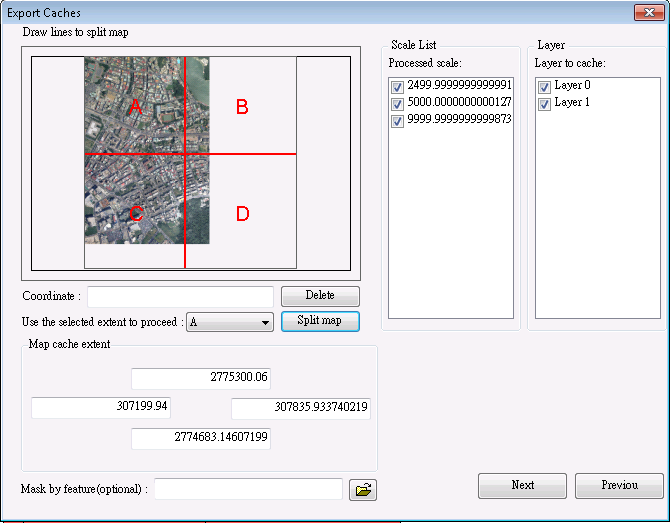Click the left extent field 307199.94

pos(101,408)
